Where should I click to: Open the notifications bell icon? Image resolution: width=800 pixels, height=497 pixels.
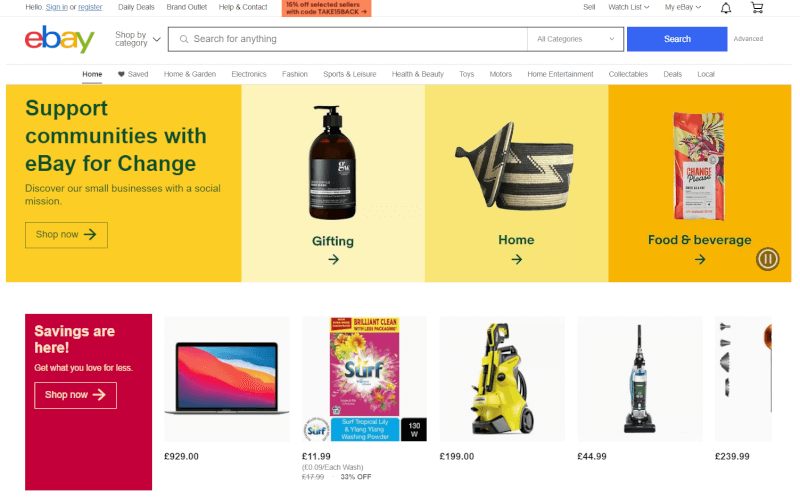tap(726, 8)
